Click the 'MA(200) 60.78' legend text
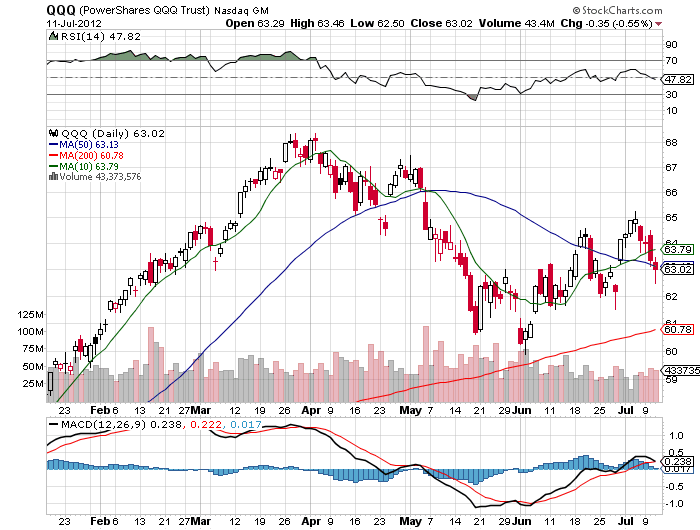Image resolution: width=700 pixels, height=530 pixels. pos(91,155)
